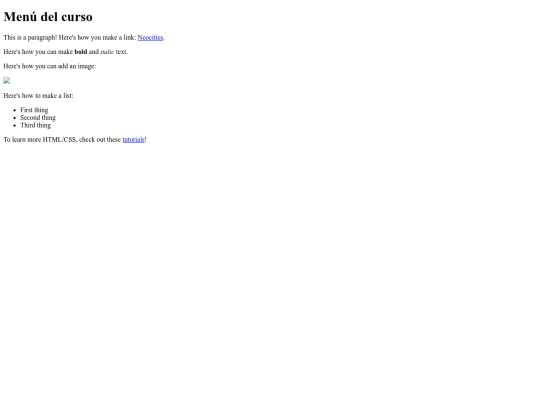Click the First thing list item

click(34, 110)
